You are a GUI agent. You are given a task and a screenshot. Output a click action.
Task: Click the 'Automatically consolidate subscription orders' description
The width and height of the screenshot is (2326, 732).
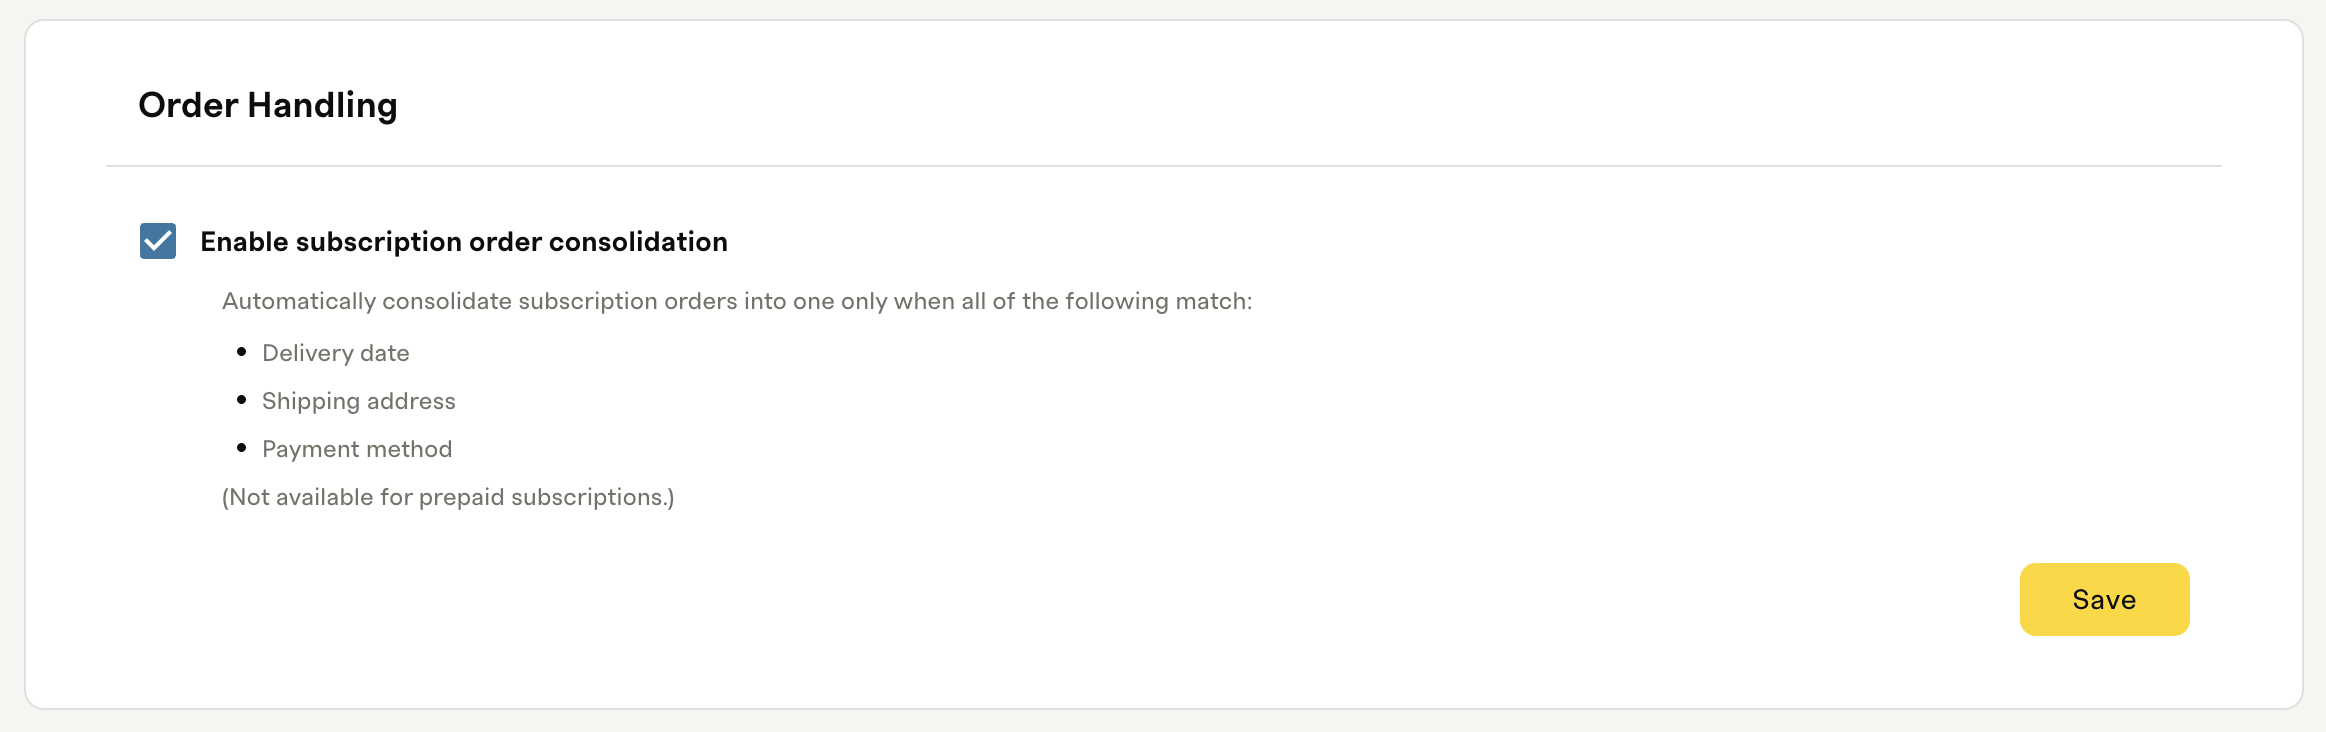click(x=737, y=301)
